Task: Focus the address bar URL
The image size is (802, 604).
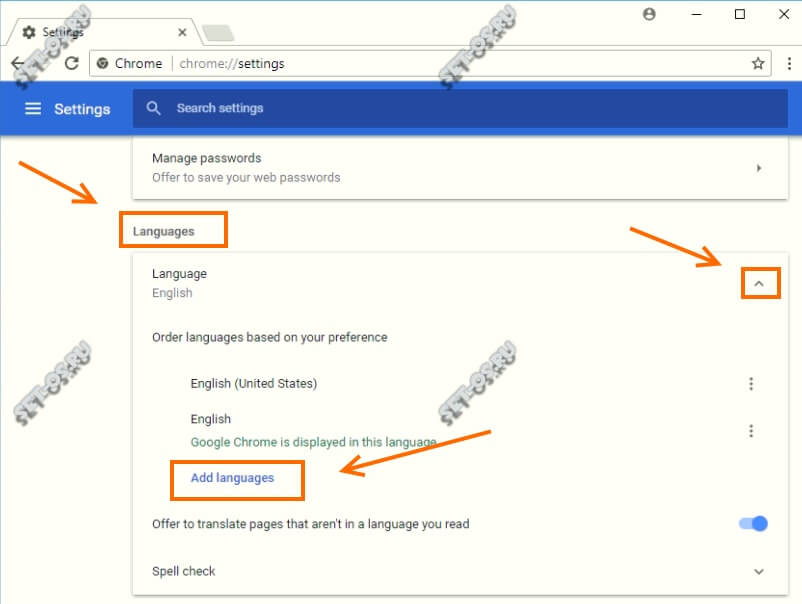Action: [x=232, y=63]
